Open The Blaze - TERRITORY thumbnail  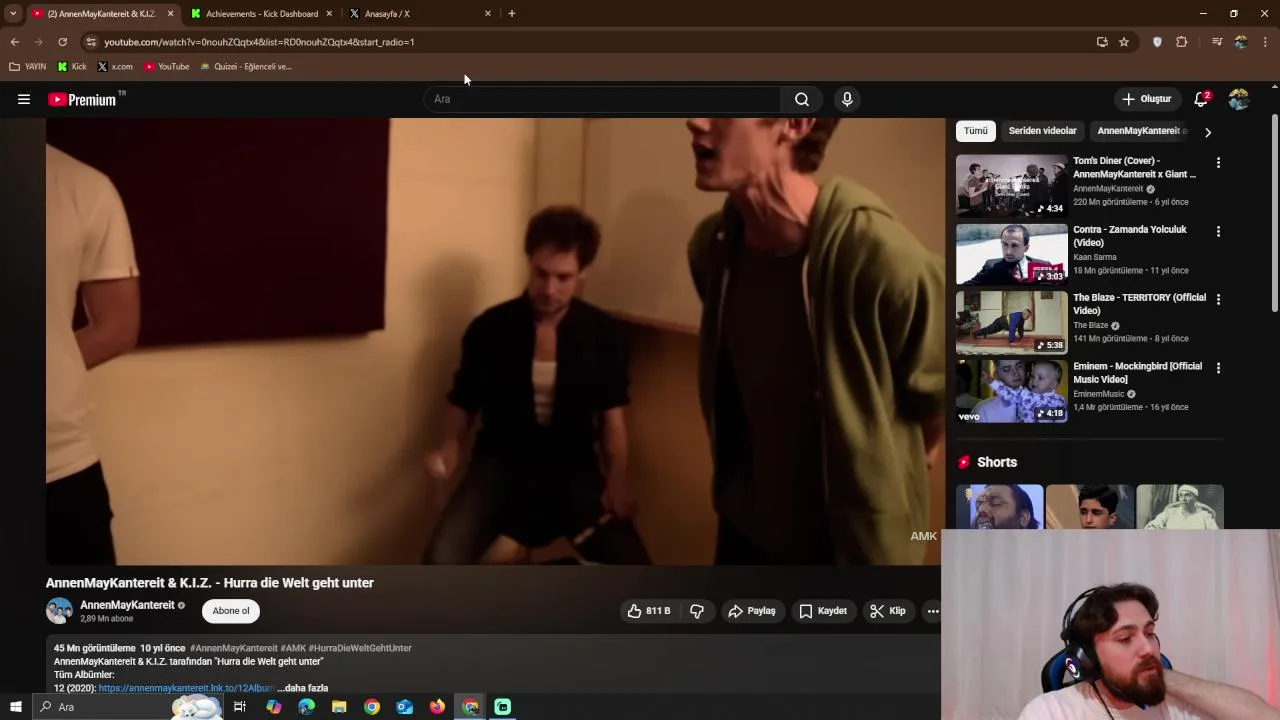tap(1011, 322)
